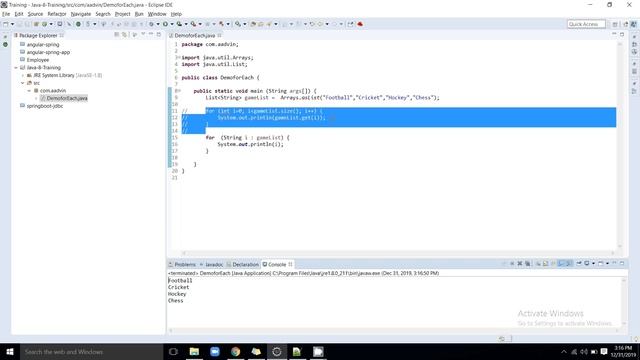Viewport: 640px width, 360px height.
Task: Switch to the Declaration tab
Action: [x=243, y=264]
